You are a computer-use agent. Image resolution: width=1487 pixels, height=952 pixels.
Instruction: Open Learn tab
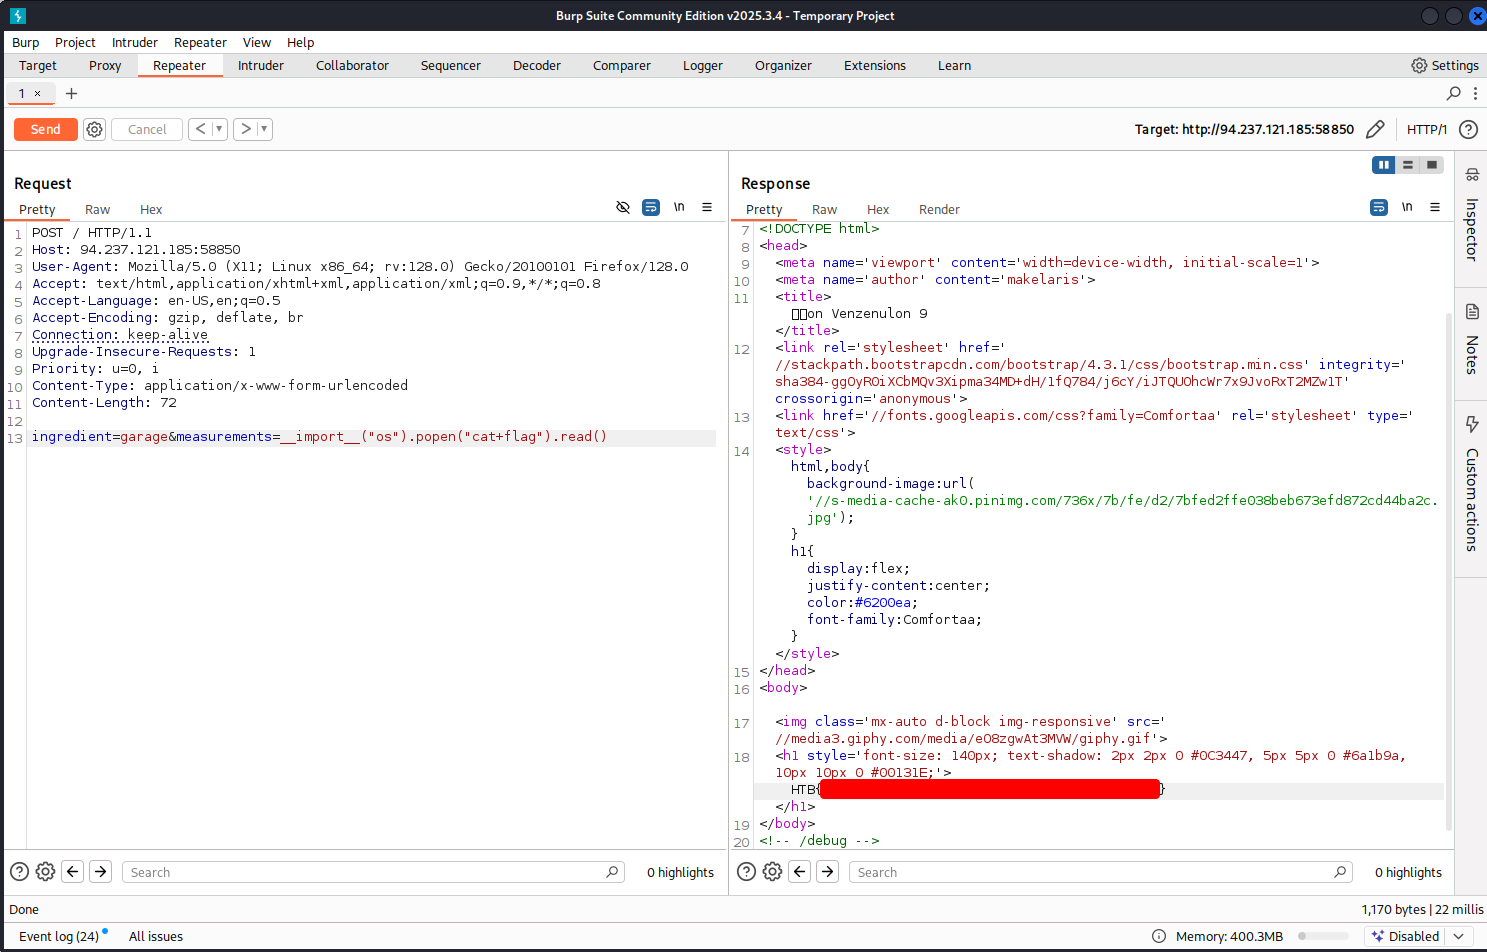(954, 65)
